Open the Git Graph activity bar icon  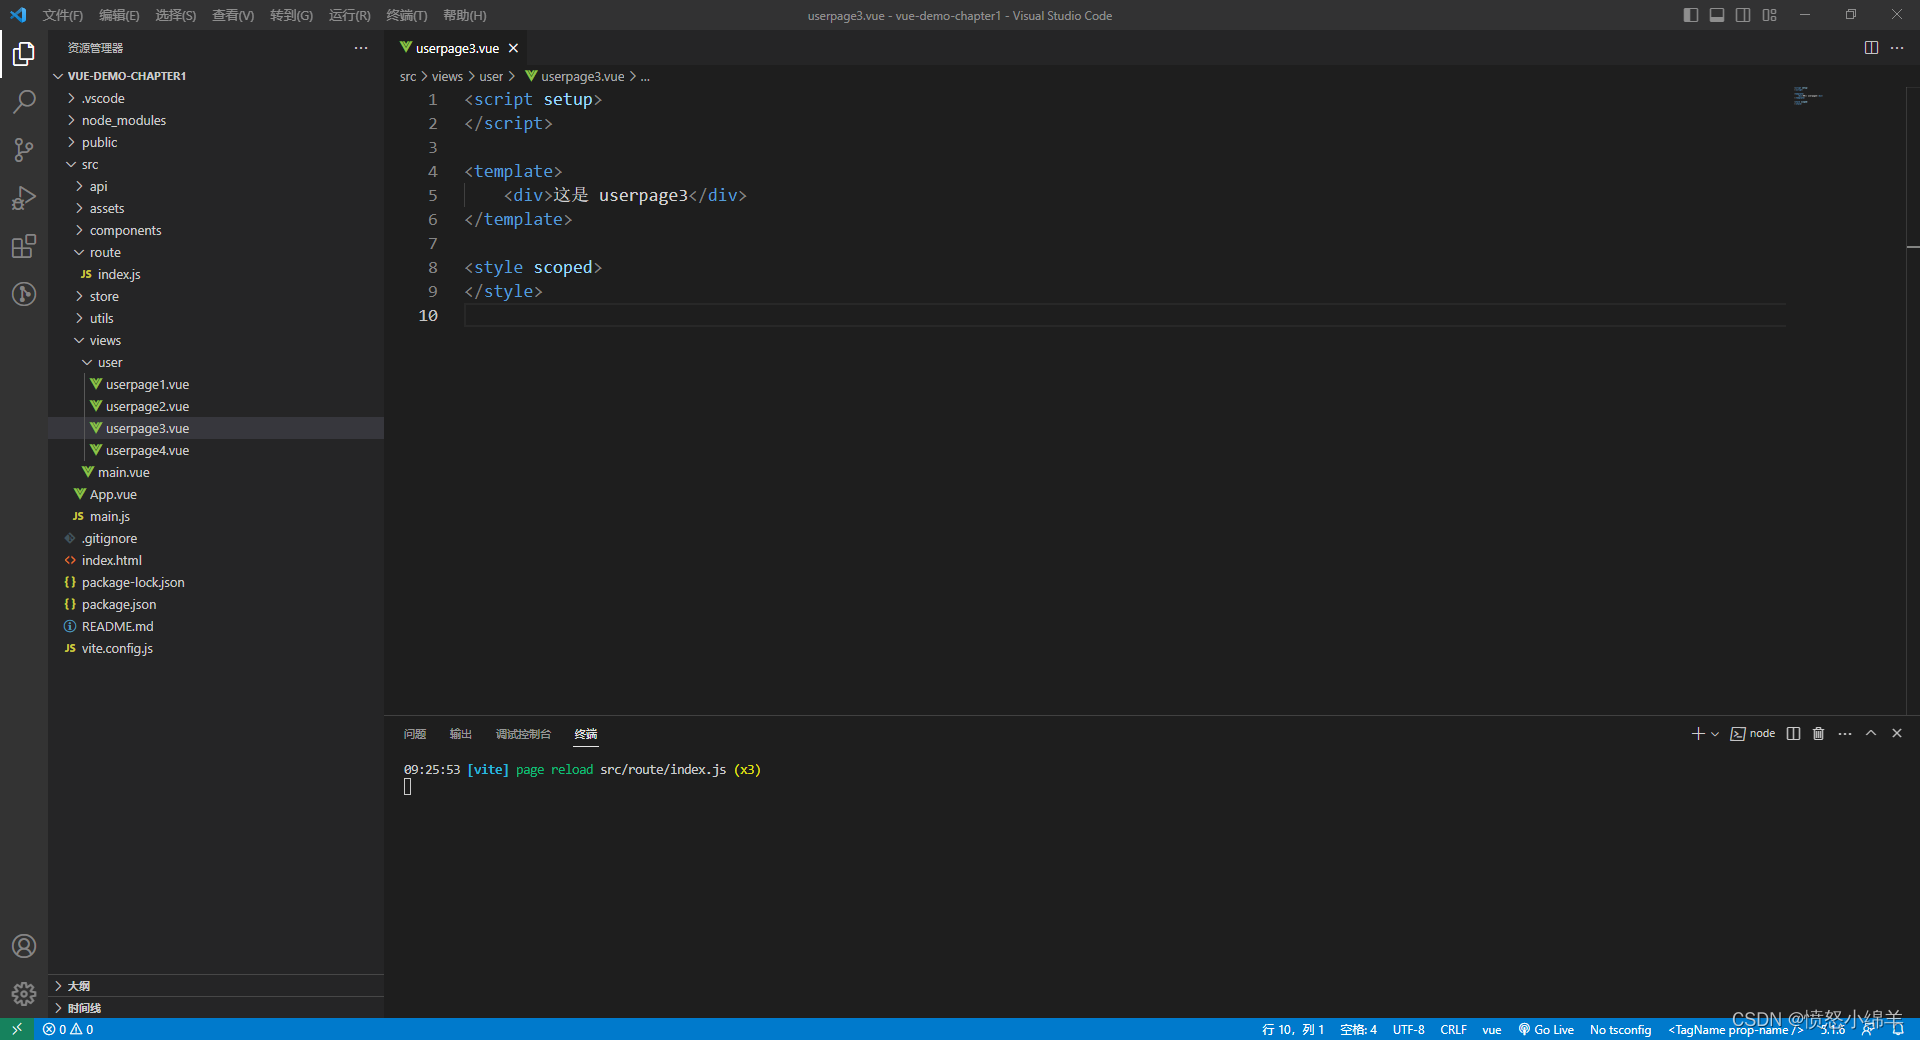pos(24,294)
